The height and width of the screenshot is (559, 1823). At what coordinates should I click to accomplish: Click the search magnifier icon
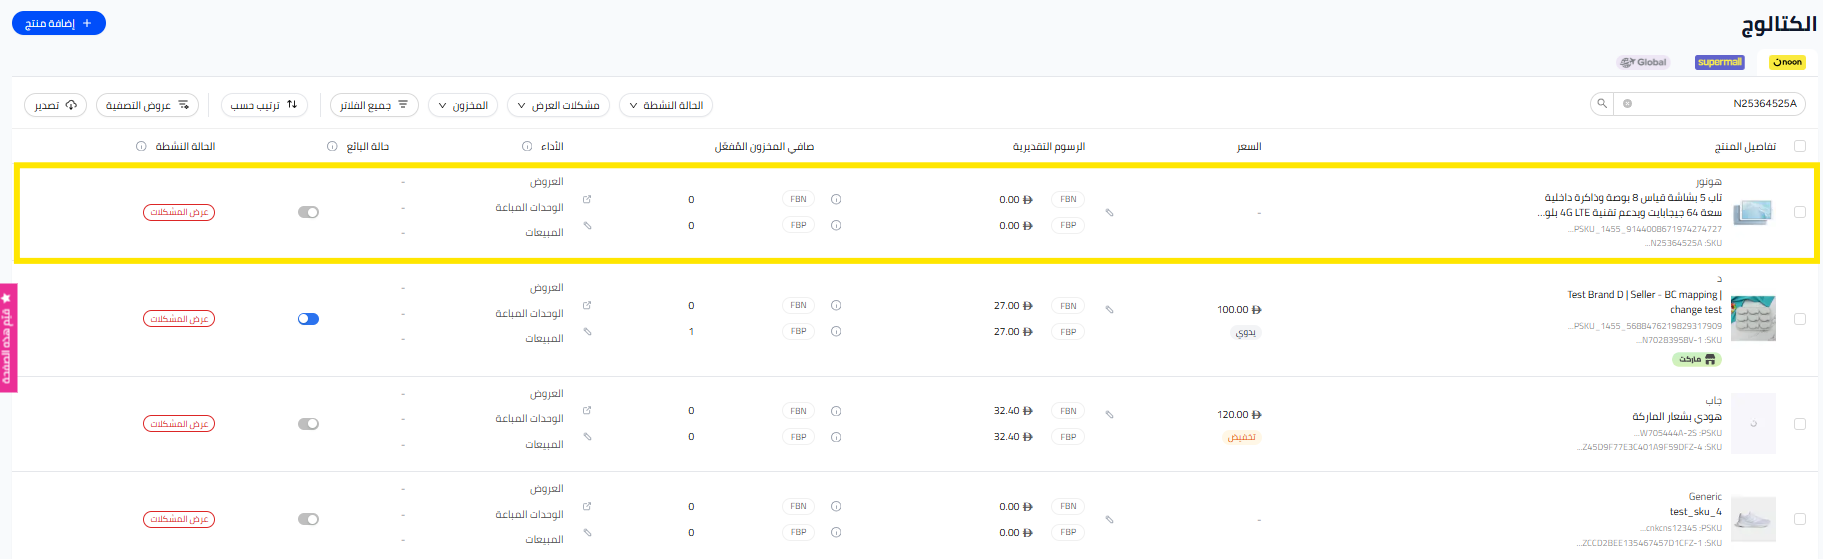(x=1602, y=104)
